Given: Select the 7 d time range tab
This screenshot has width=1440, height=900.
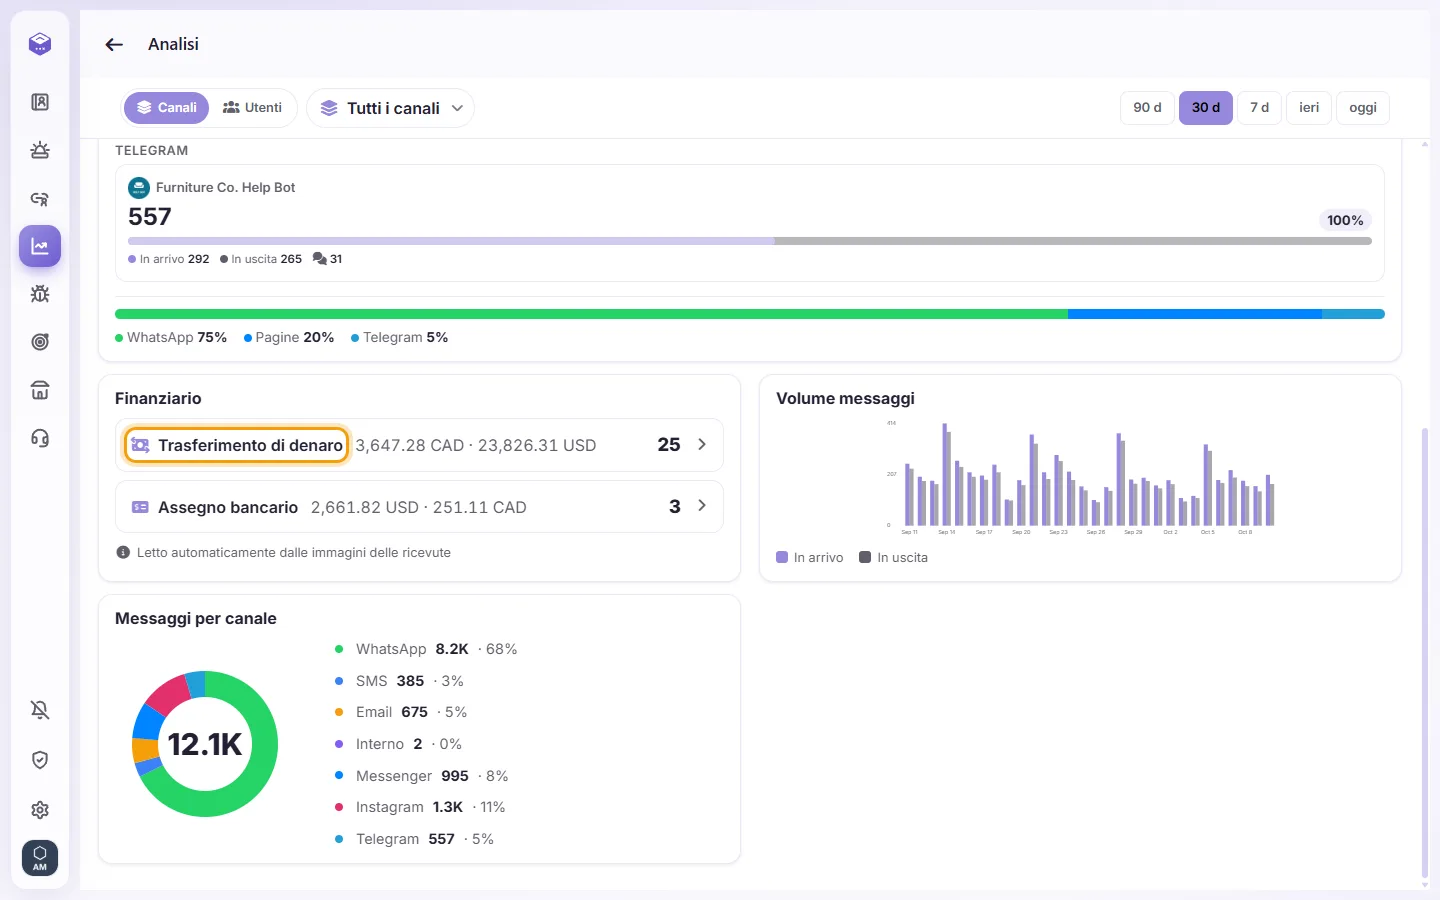Looking at the screenshot, I should coord(1259,108).
